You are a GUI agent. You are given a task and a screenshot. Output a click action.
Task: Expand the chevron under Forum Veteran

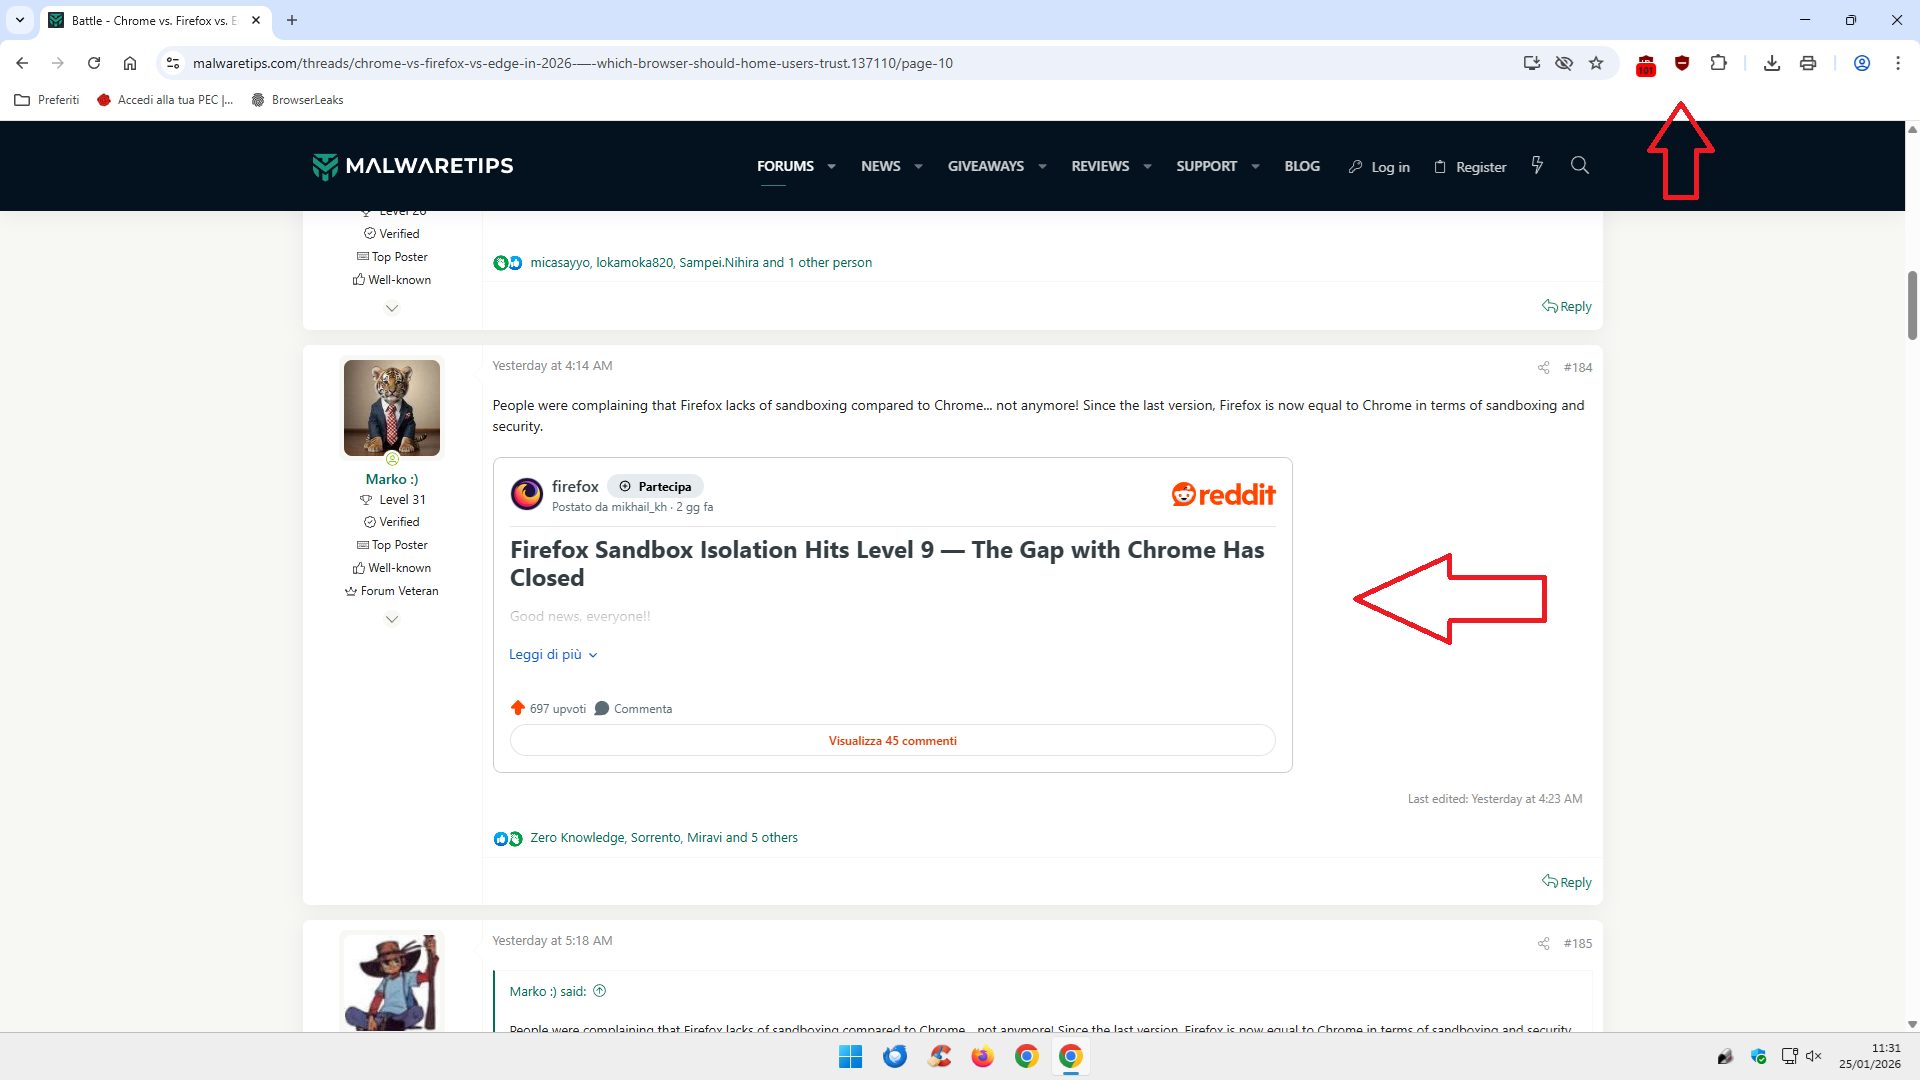click(392, 619)
